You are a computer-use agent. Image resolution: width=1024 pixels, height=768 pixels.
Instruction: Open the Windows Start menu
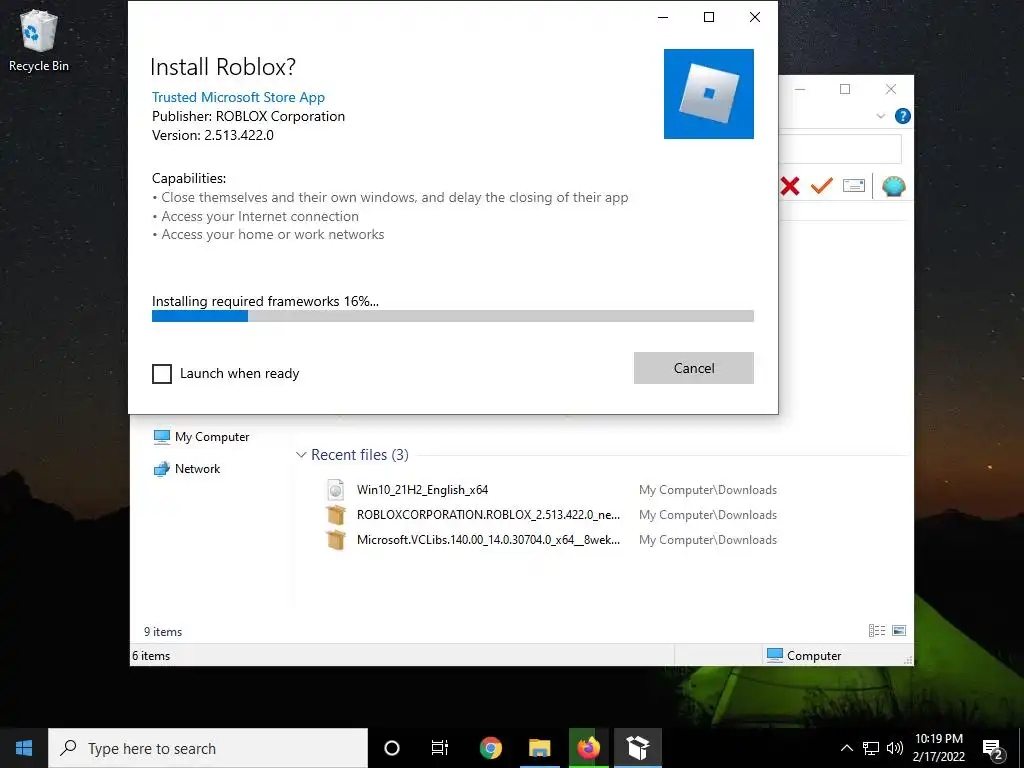point(24,748)
